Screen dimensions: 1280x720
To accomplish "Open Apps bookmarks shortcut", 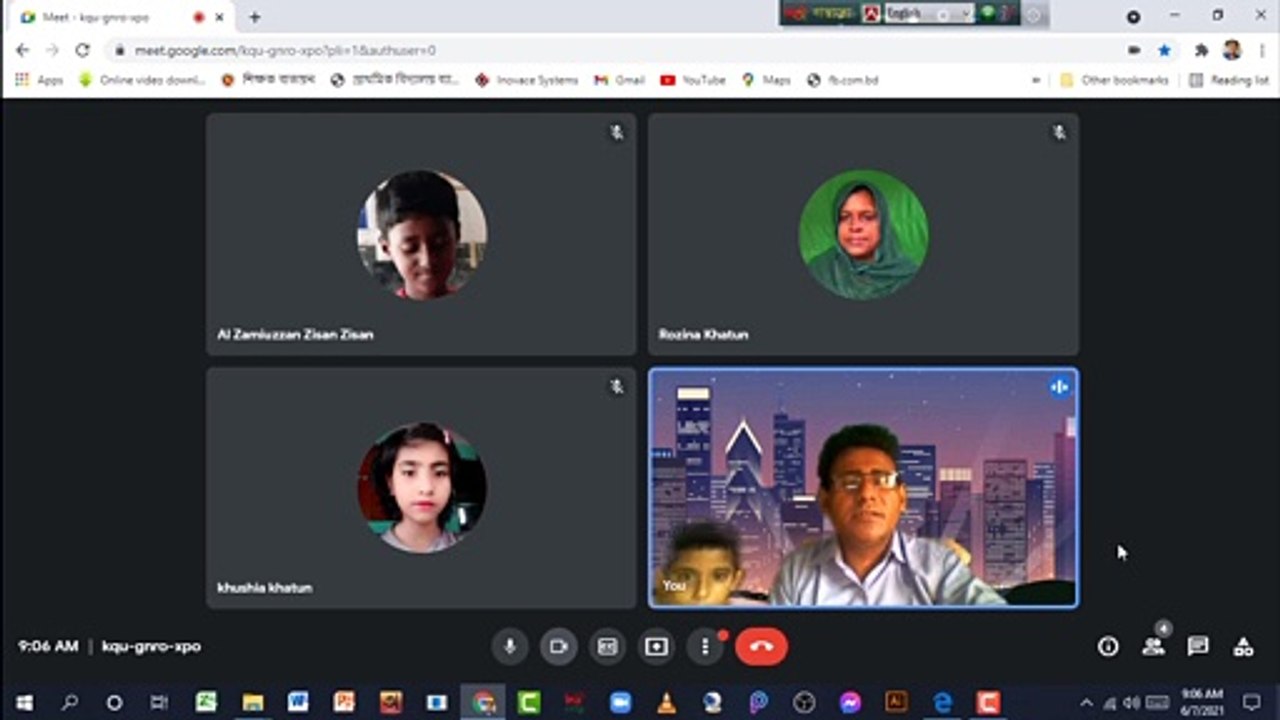I will click(39, 80).
